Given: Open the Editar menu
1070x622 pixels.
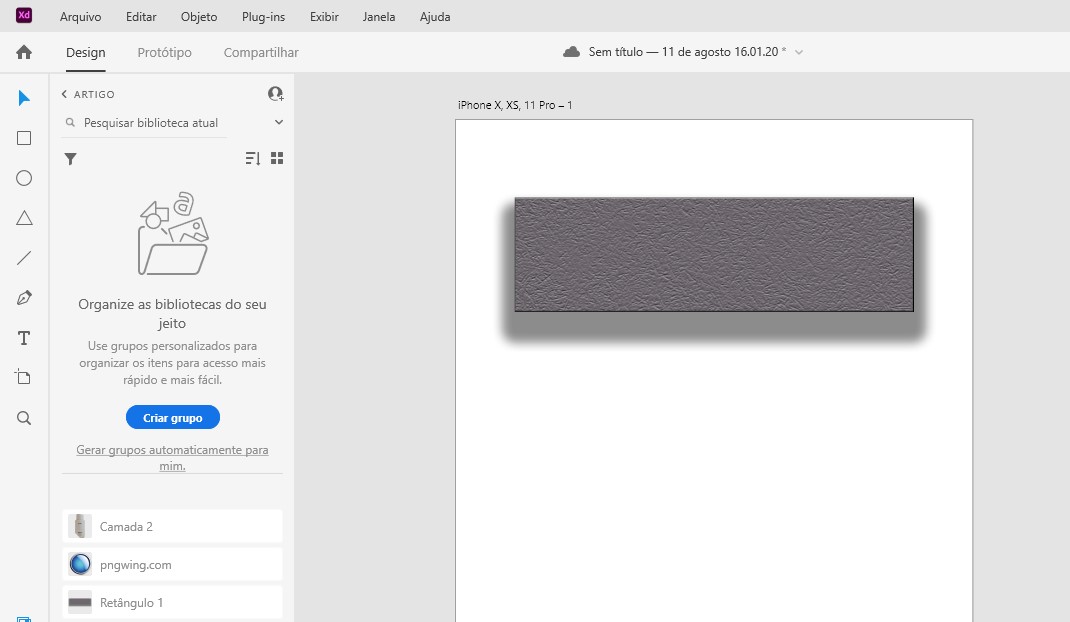Looking at the screenshot, I should 141,16.
